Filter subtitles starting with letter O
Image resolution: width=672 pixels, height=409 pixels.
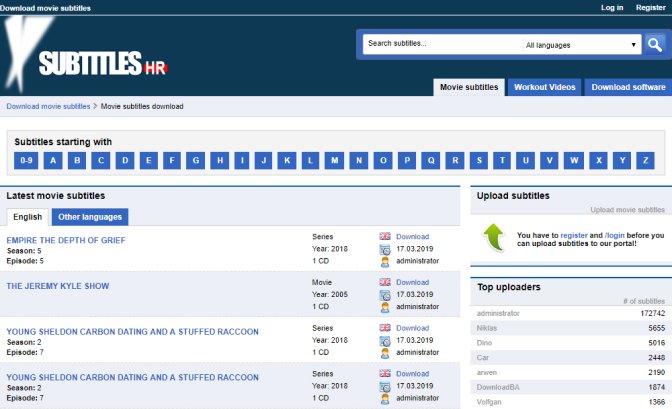[383, 160]
